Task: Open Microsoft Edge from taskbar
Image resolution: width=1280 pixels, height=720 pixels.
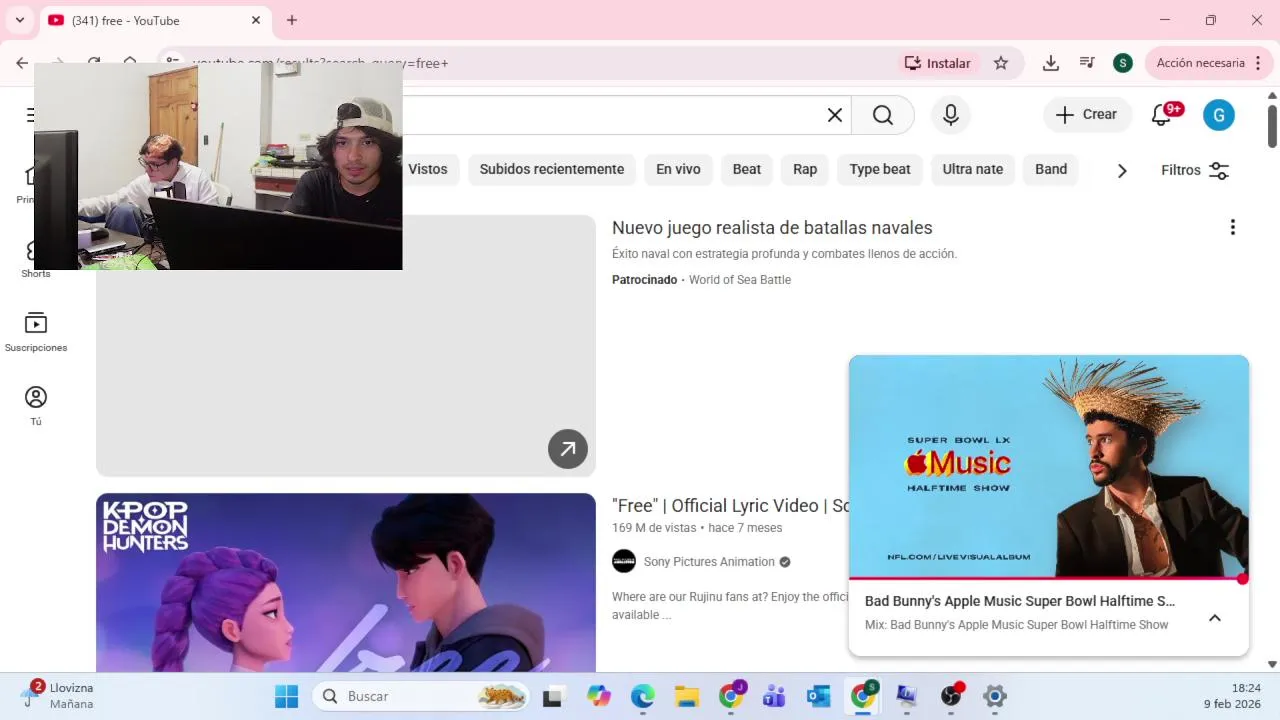Action: click(x=642, y=696)
